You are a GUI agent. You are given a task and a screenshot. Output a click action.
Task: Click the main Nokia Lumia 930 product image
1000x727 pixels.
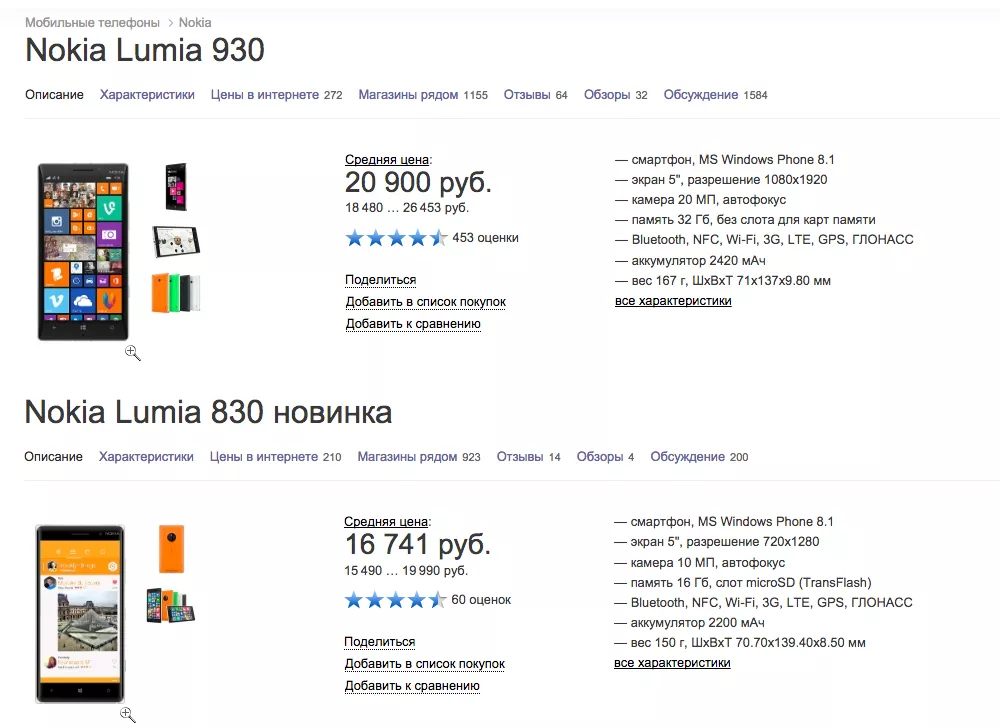[83, 250]
